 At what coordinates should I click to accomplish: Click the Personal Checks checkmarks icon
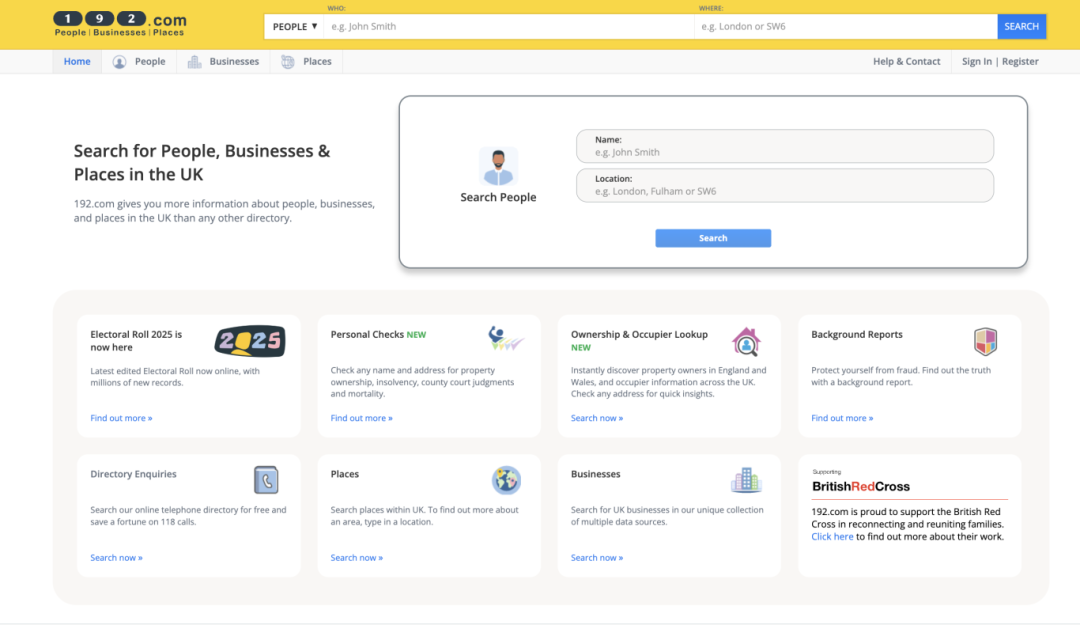click(506, 339)
